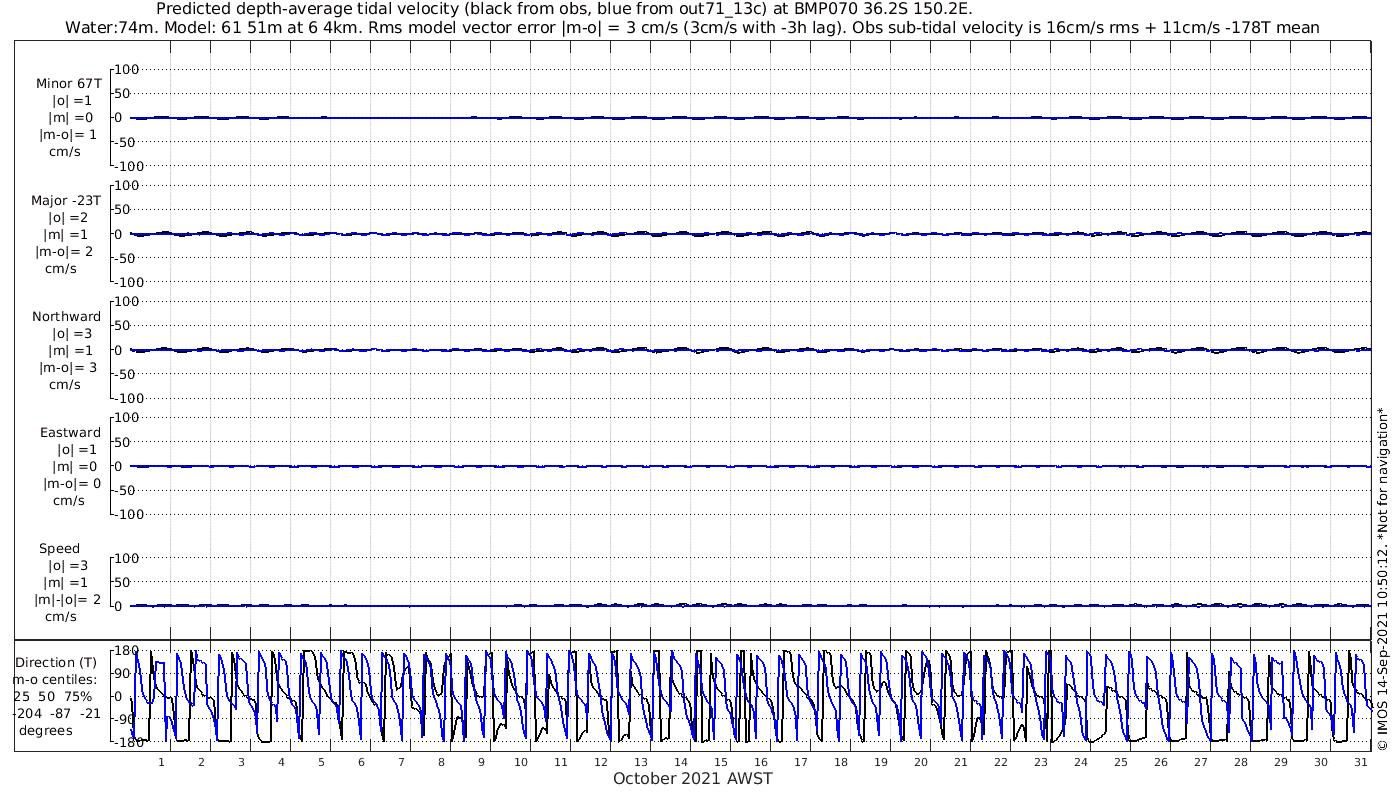Select the '25 50 75%' centile header

coord(52,696)
